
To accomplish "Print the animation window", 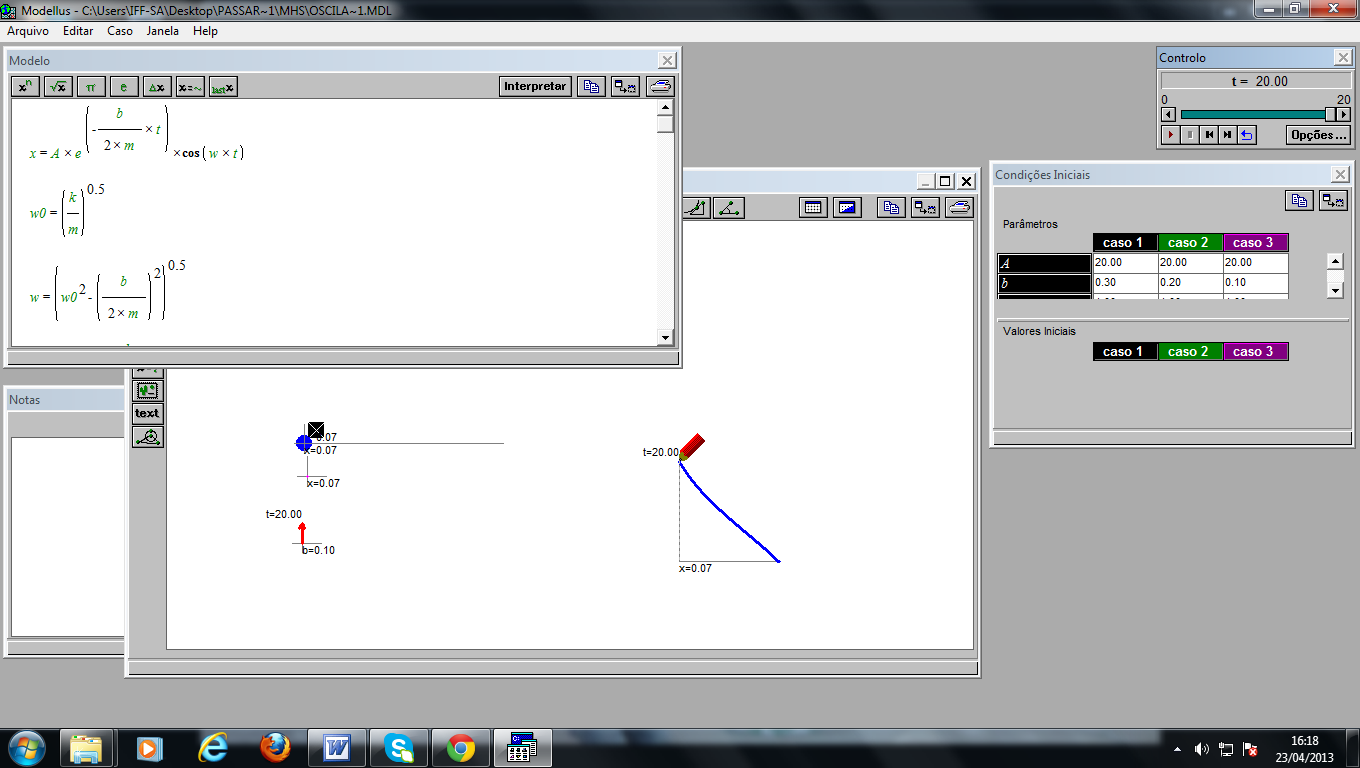I will pyautogui.click(x=959, y=208).
